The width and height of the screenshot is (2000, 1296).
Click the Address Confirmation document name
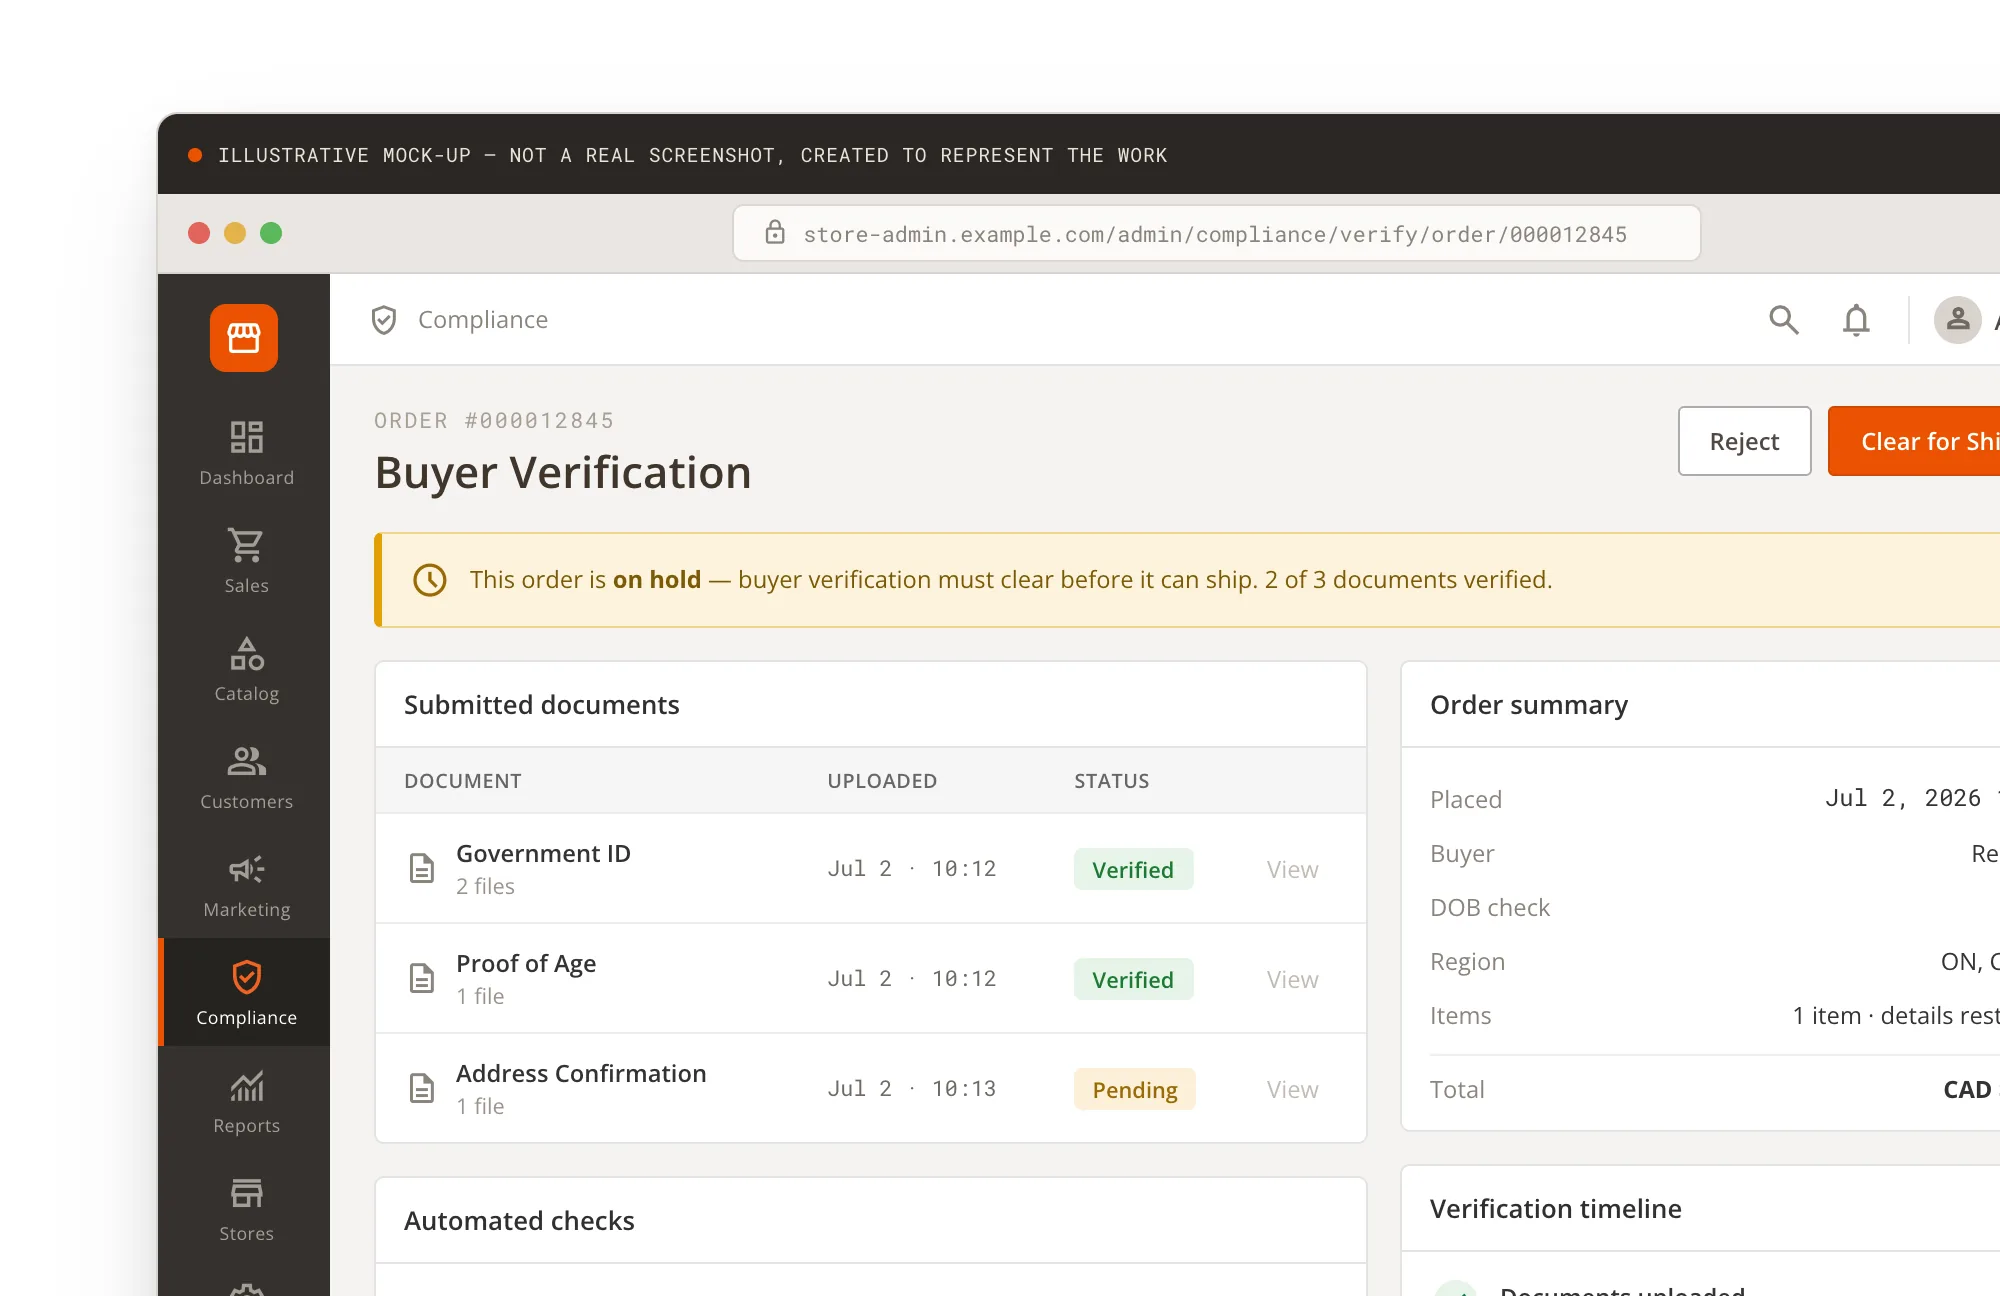pyautogui.click(x=581, y=1073)
